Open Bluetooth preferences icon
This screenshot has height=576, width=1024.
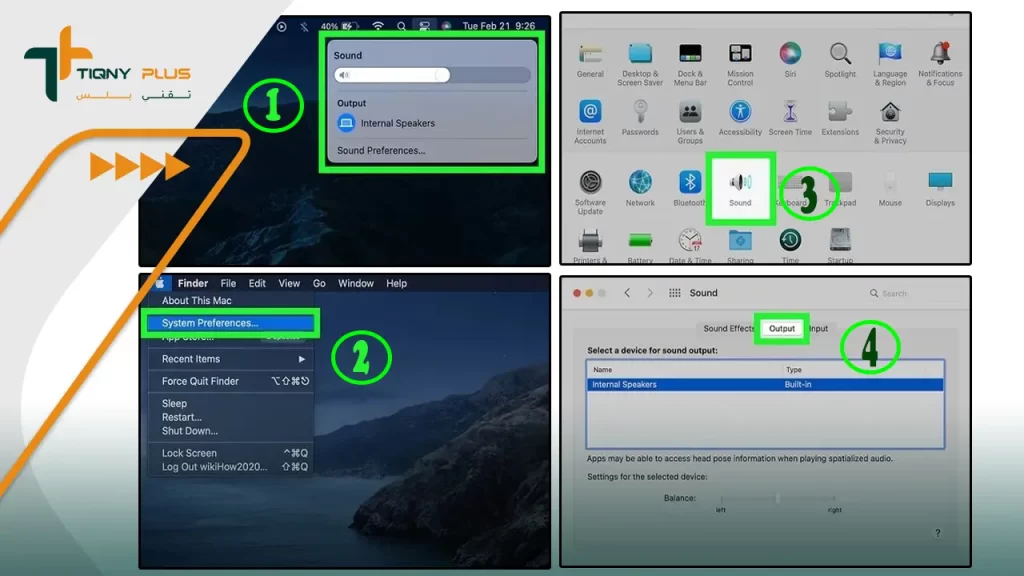(x=690, y=182)
